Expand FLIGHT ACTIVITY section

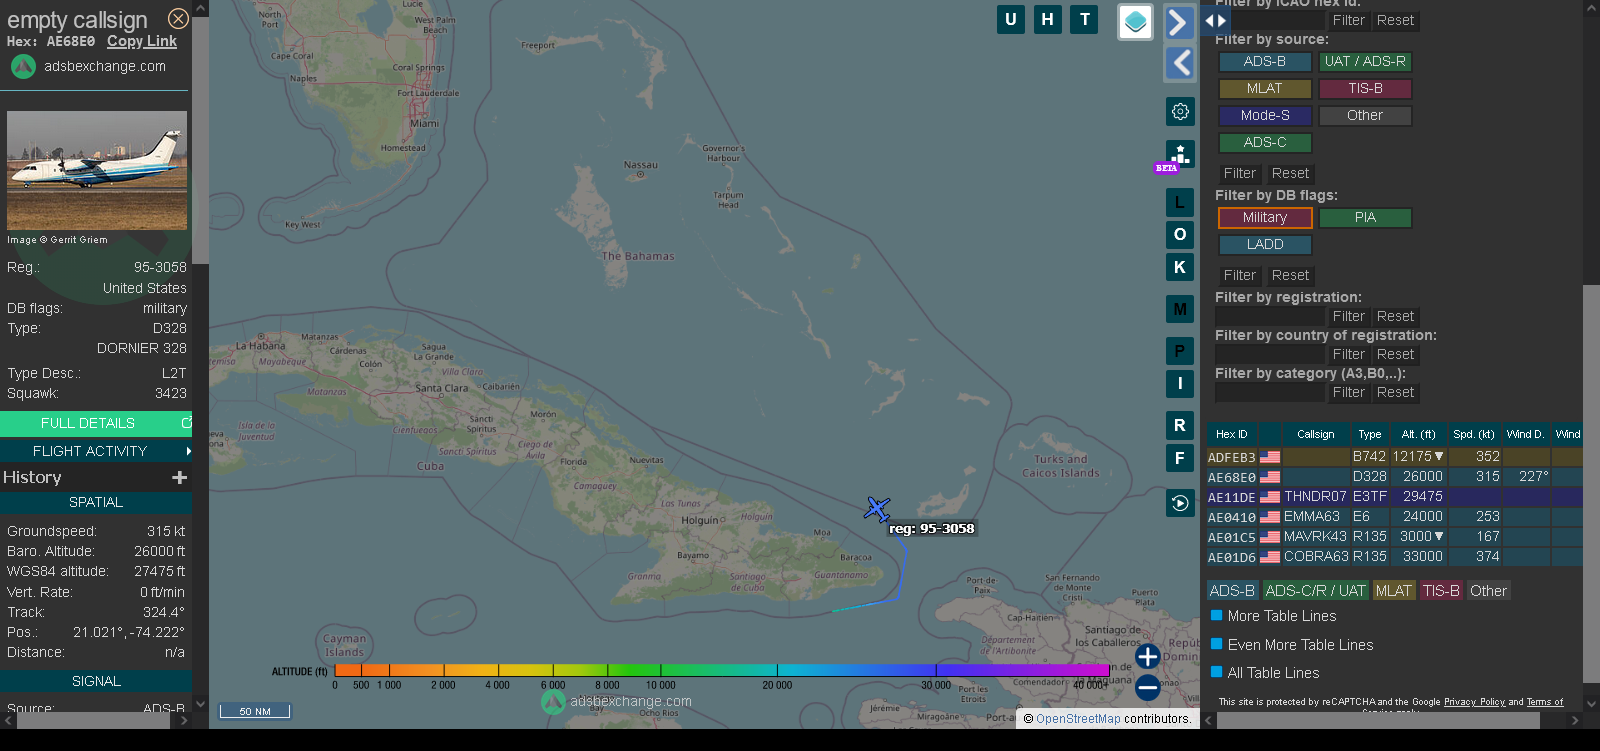tap(96, 451)
